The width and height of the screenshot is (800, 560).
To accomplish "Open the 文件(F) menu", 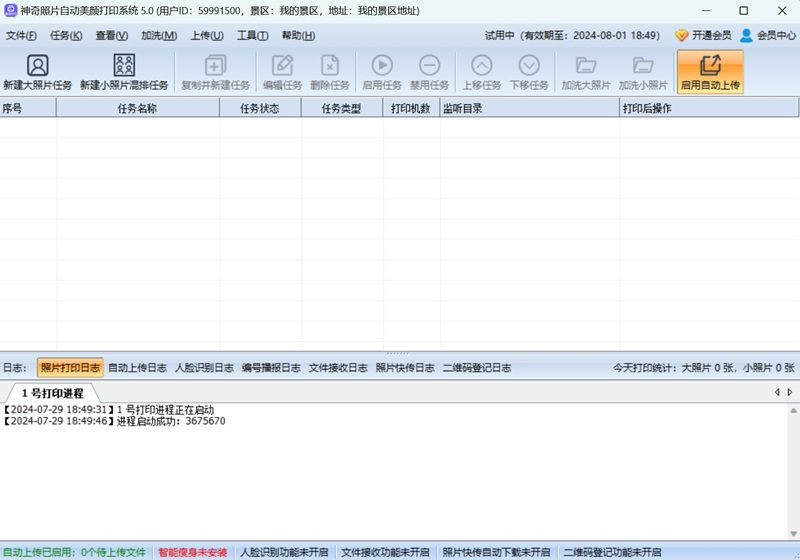I will point(21,36).
